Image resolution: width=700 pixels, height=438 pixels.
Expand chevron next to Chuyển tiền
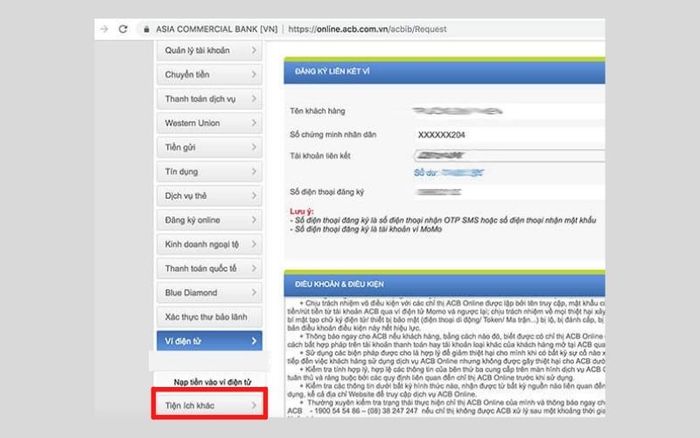pyautogui.click(x=254, y=75)
